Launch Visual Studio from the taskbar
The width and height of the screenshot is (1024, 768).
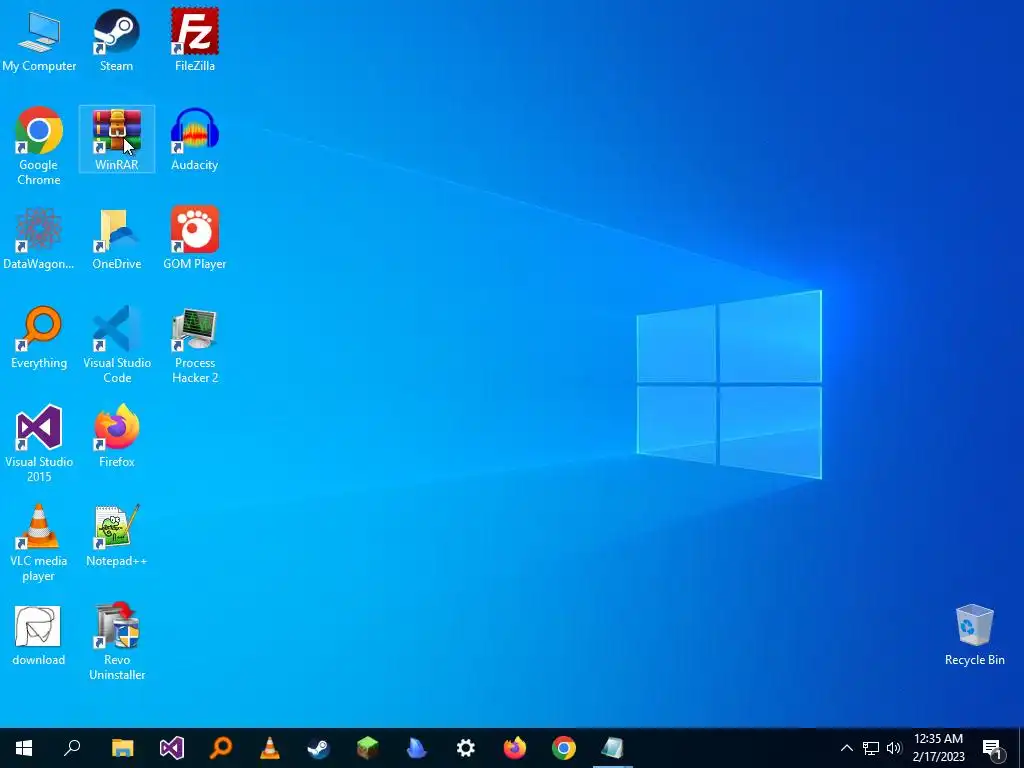(172, 748)
